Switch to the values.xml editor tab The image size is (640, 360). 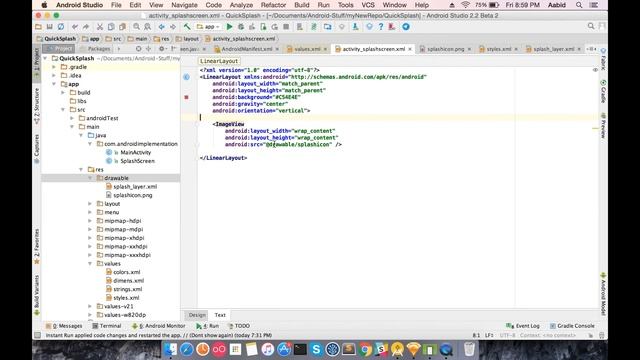[307, 49]
